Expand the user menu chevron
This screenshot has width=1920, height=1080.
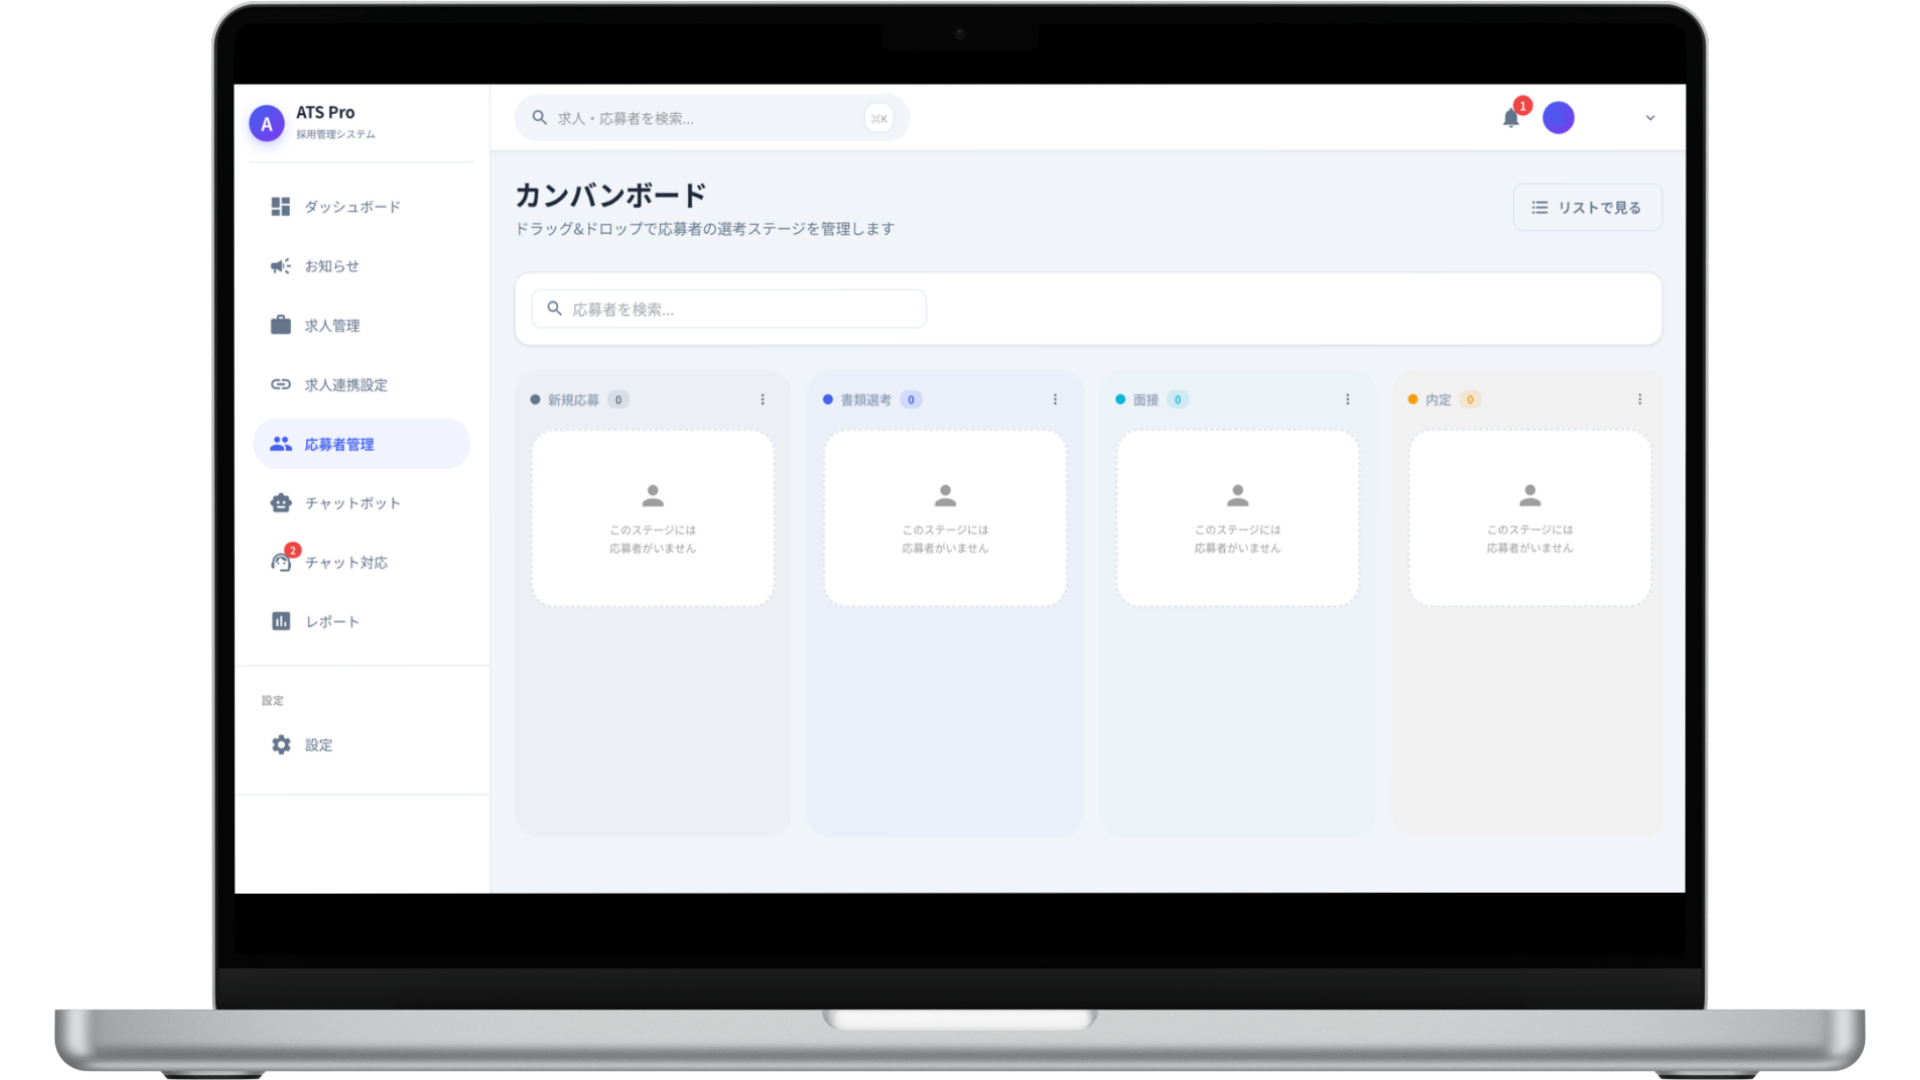(1650, 118)
